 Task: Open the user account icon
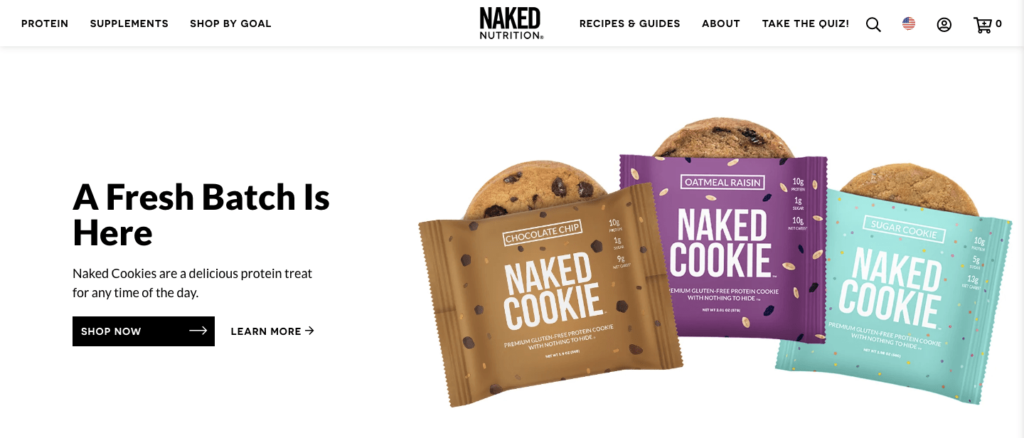coord(944,25)
